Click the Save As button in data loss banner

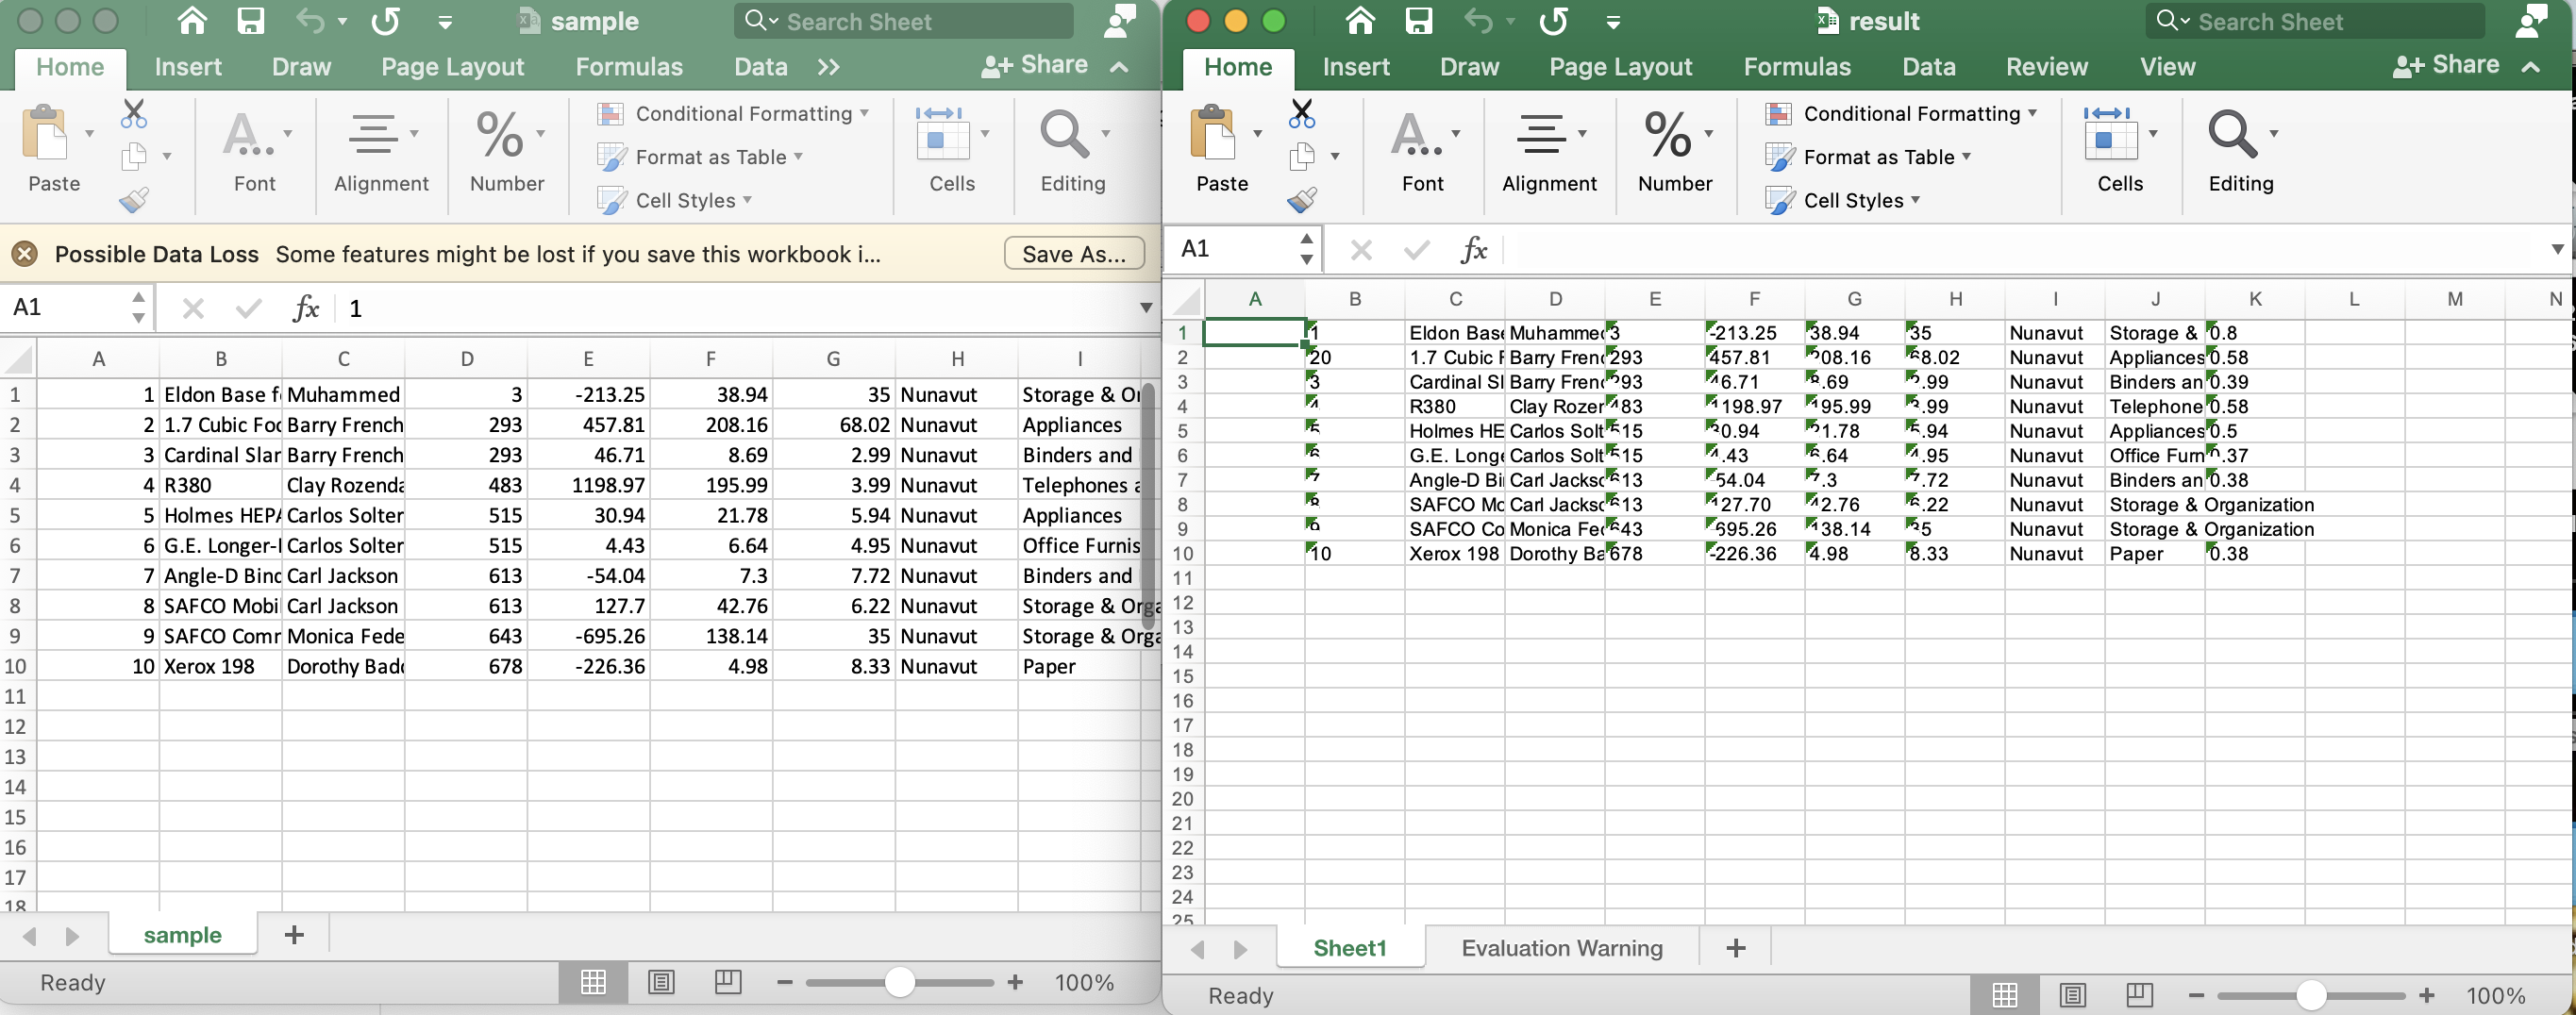point(1074,253)
